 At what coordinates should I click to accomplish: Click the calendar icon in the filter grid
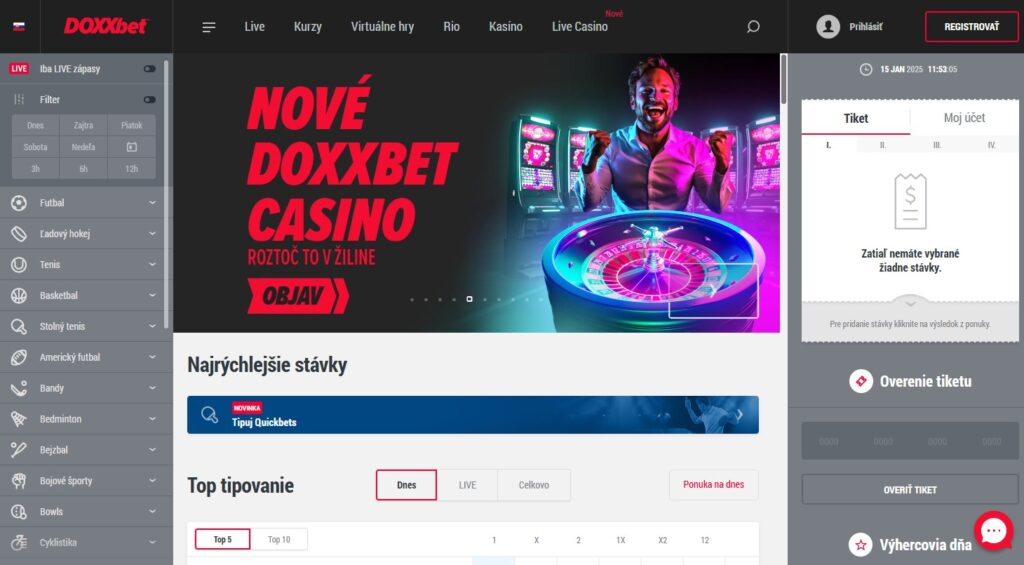tap(131, 147)
